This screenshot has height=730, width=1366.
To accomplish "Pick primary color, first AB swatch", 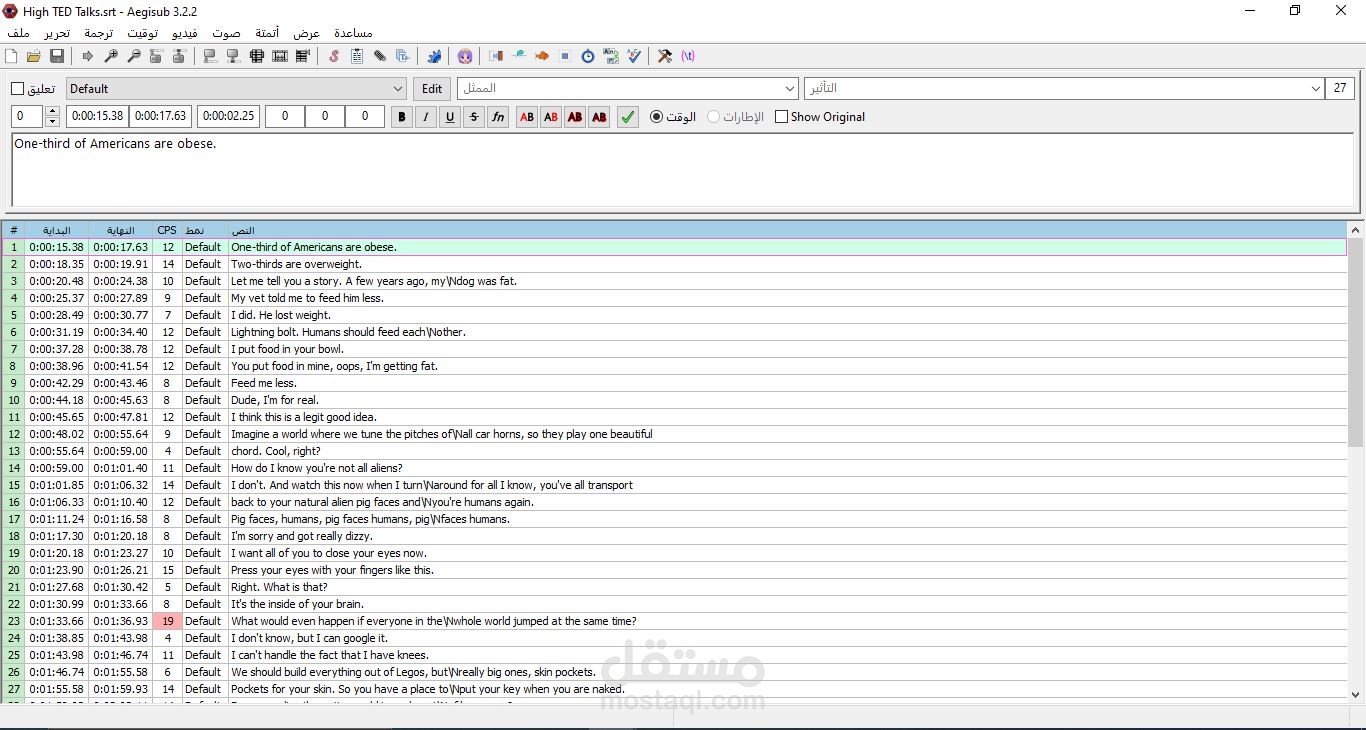I will (x=527, y=117).
